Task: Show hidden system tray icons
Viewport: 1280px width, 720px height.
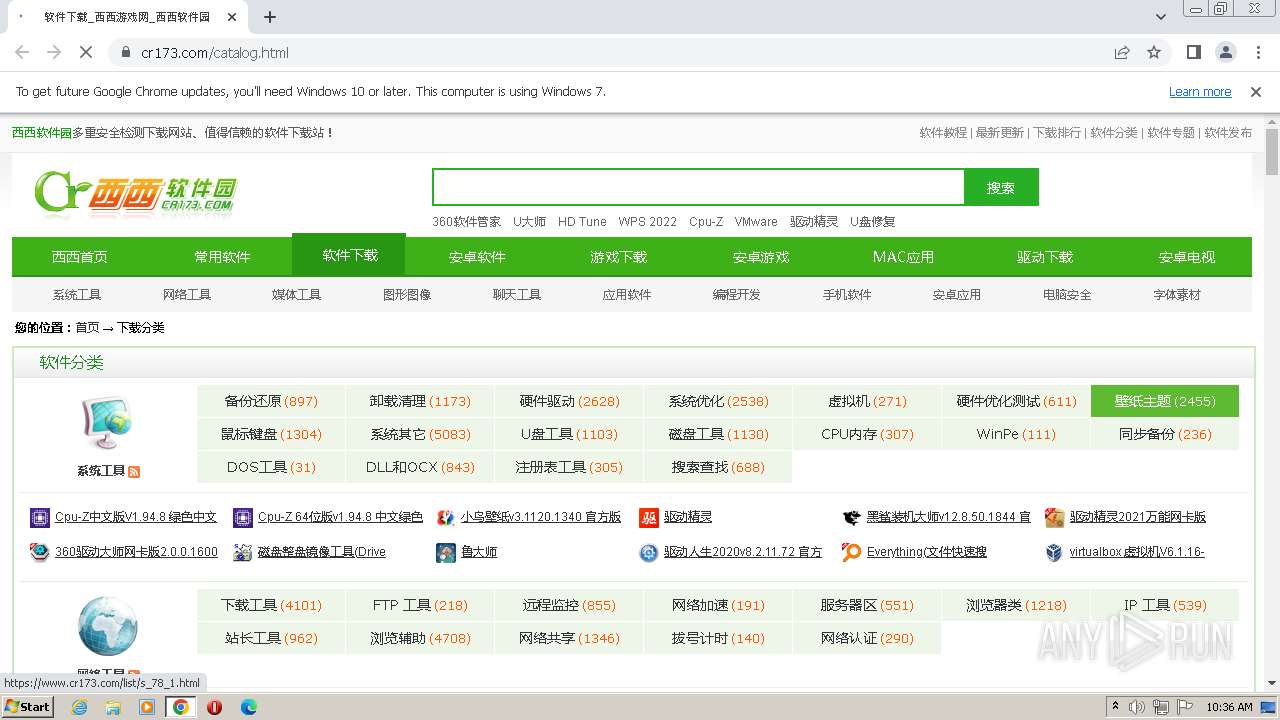Action: 1115,707
